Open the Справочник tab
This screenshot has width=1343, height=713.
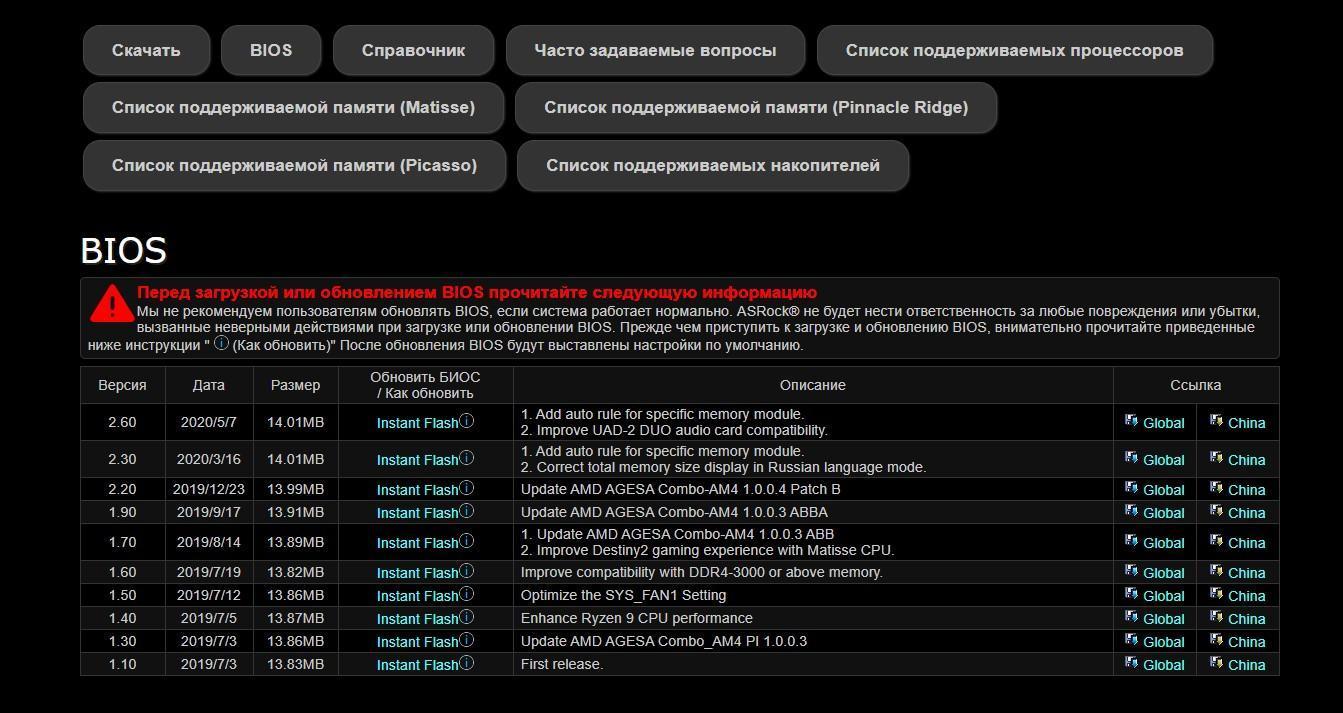[x=413, y=50]
